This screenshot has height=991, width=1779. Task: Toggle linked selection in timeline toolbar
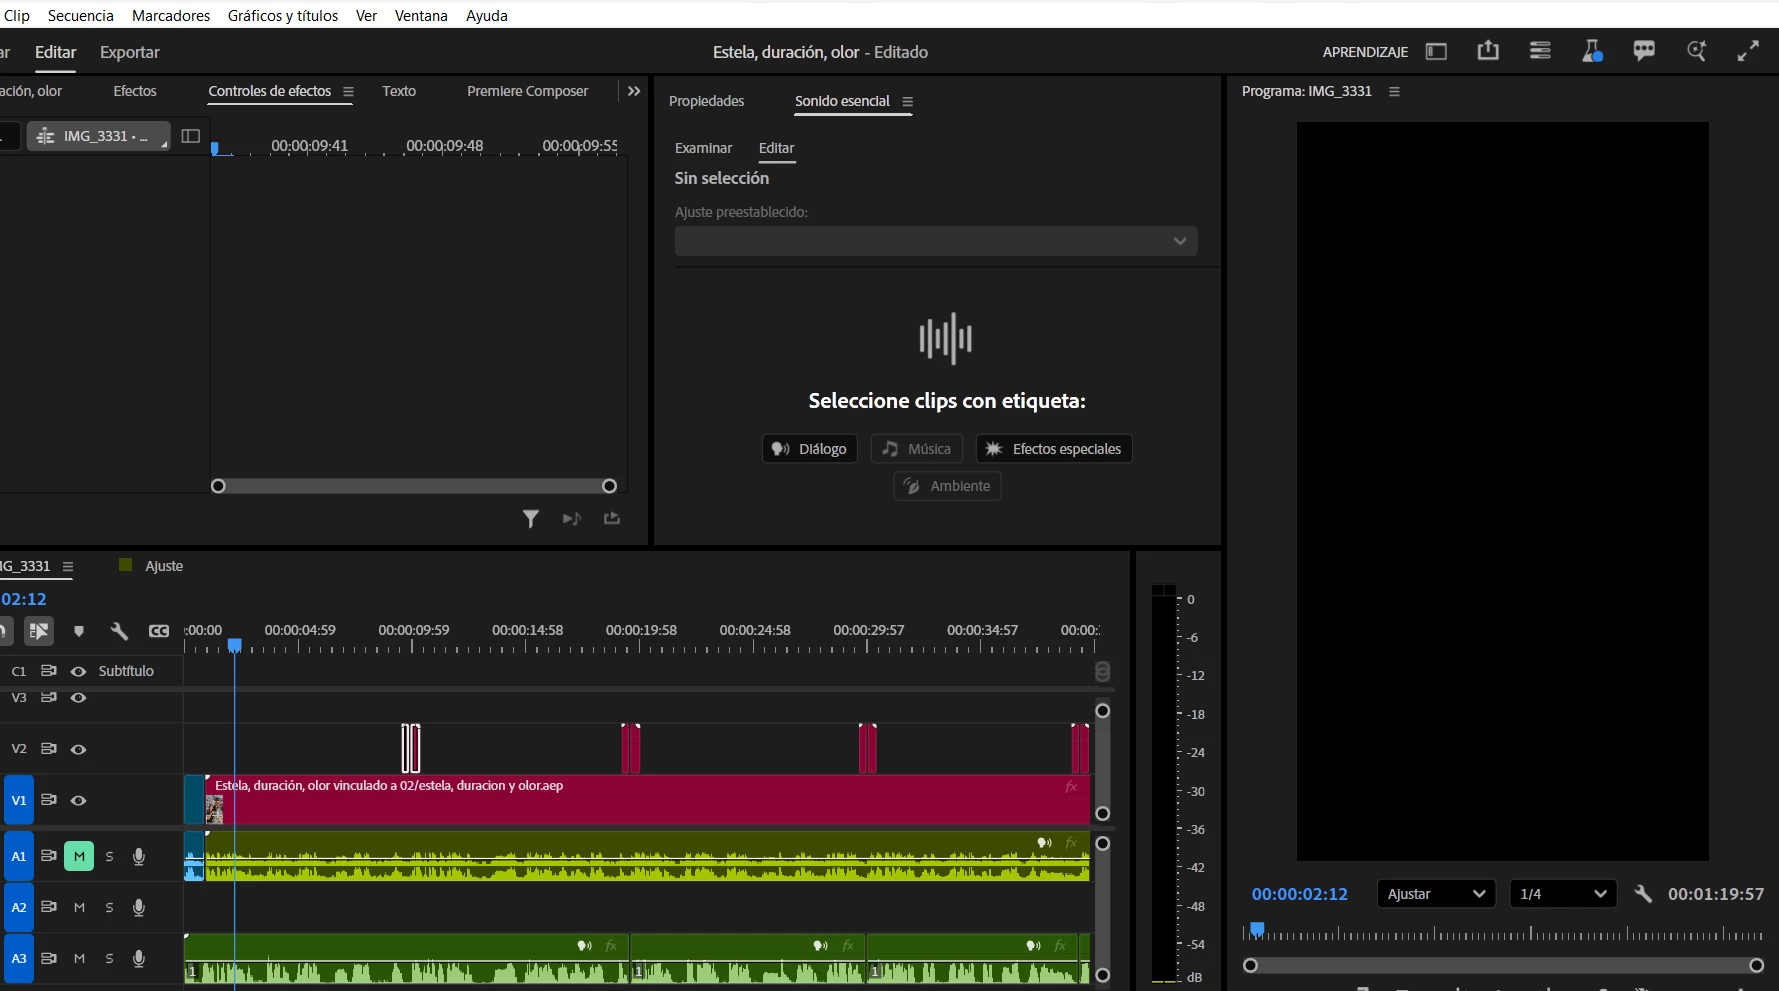(x=39, y=631)
